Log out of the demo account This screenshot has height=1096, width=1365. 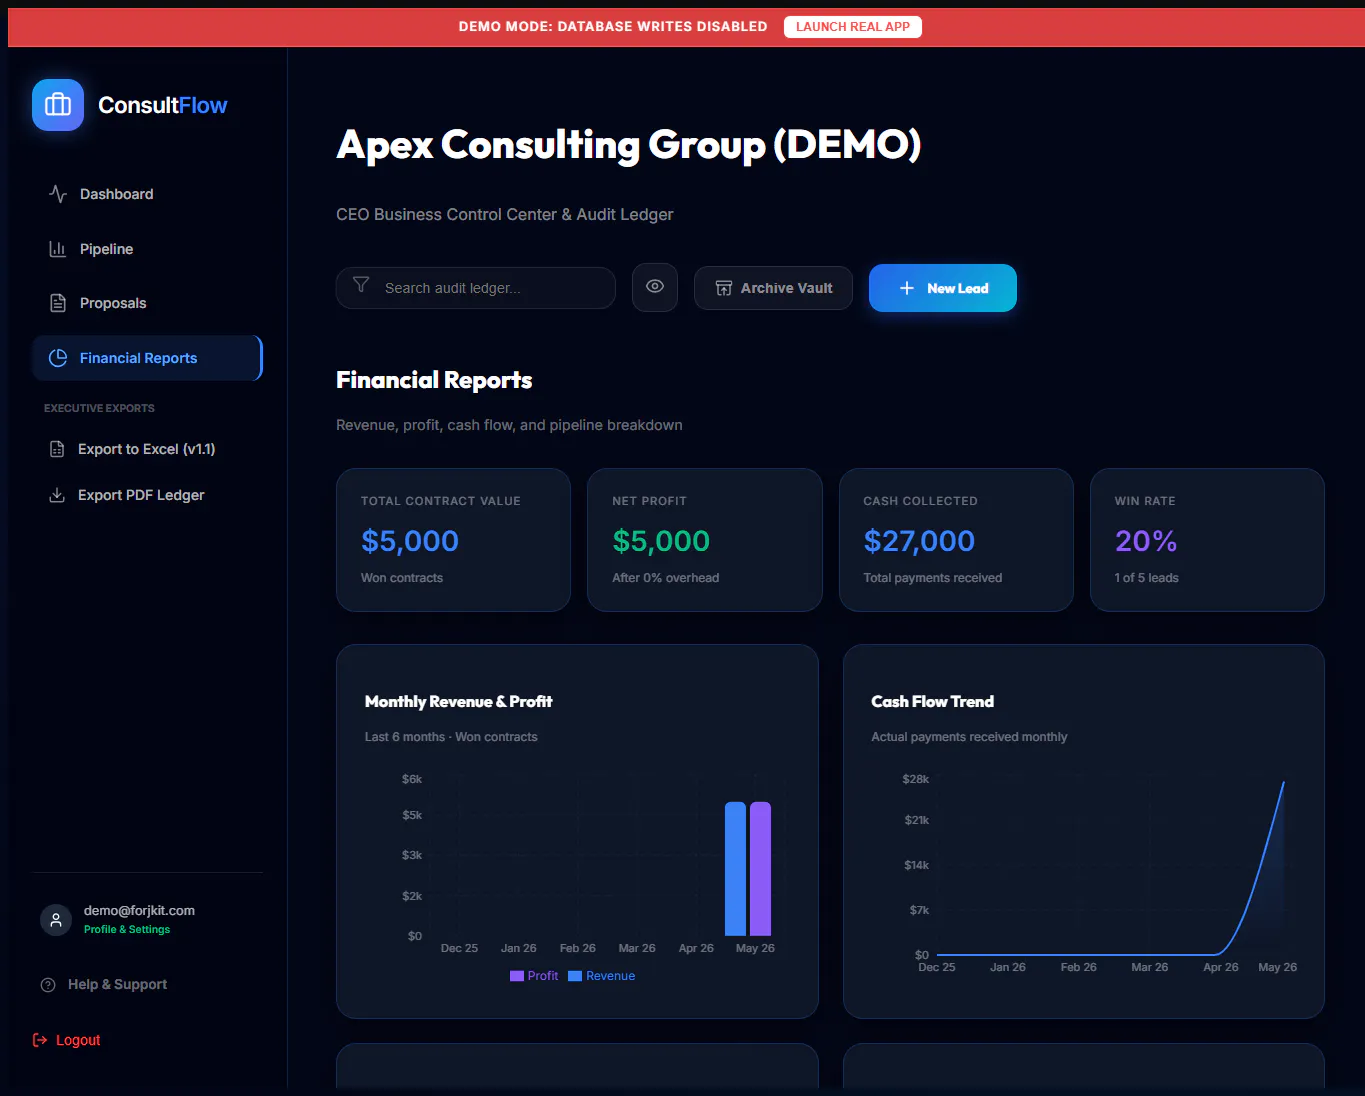click(x=67, y=1040)
